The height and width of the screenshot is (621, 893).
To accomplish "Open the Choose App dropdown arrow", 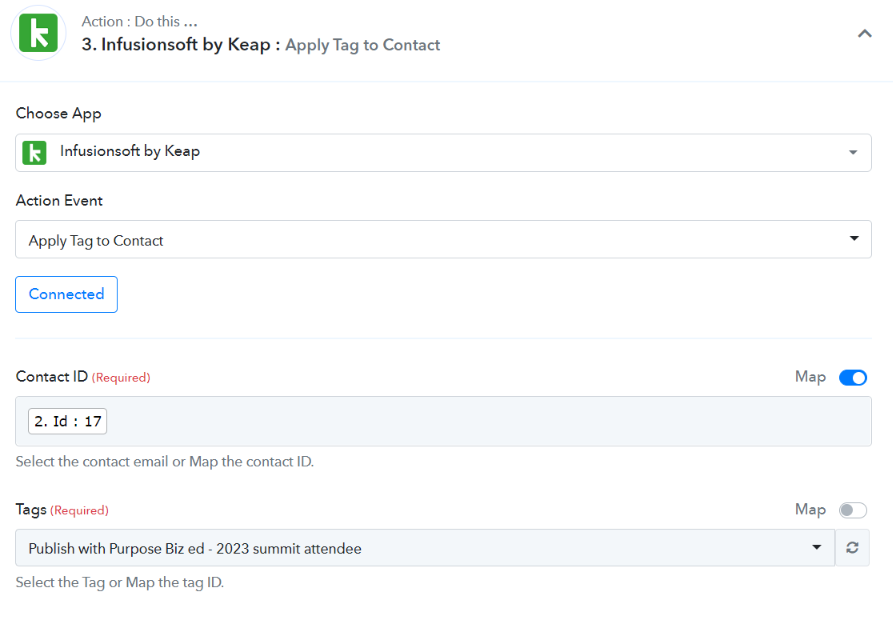I will tap(853, 152).
